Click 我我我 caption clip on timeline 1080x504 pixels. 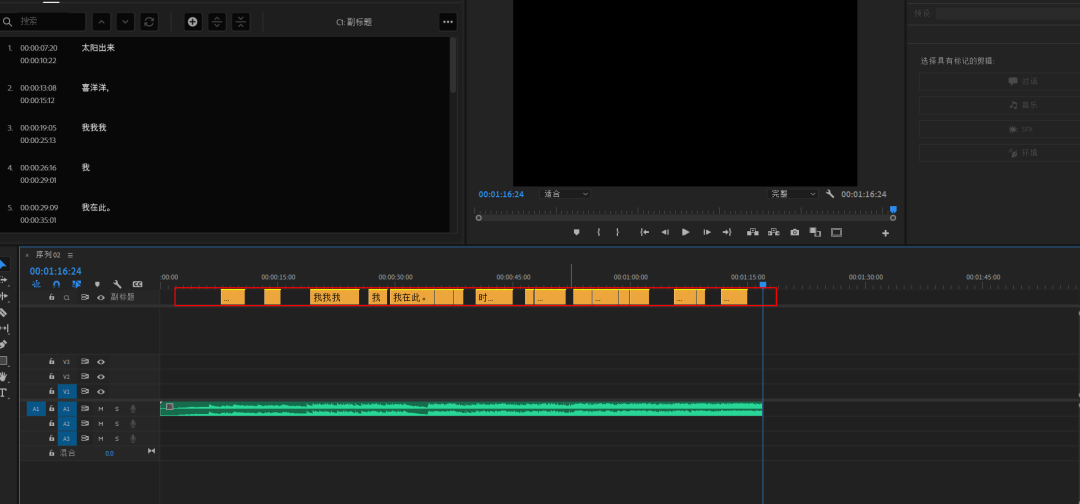[334, 297]
